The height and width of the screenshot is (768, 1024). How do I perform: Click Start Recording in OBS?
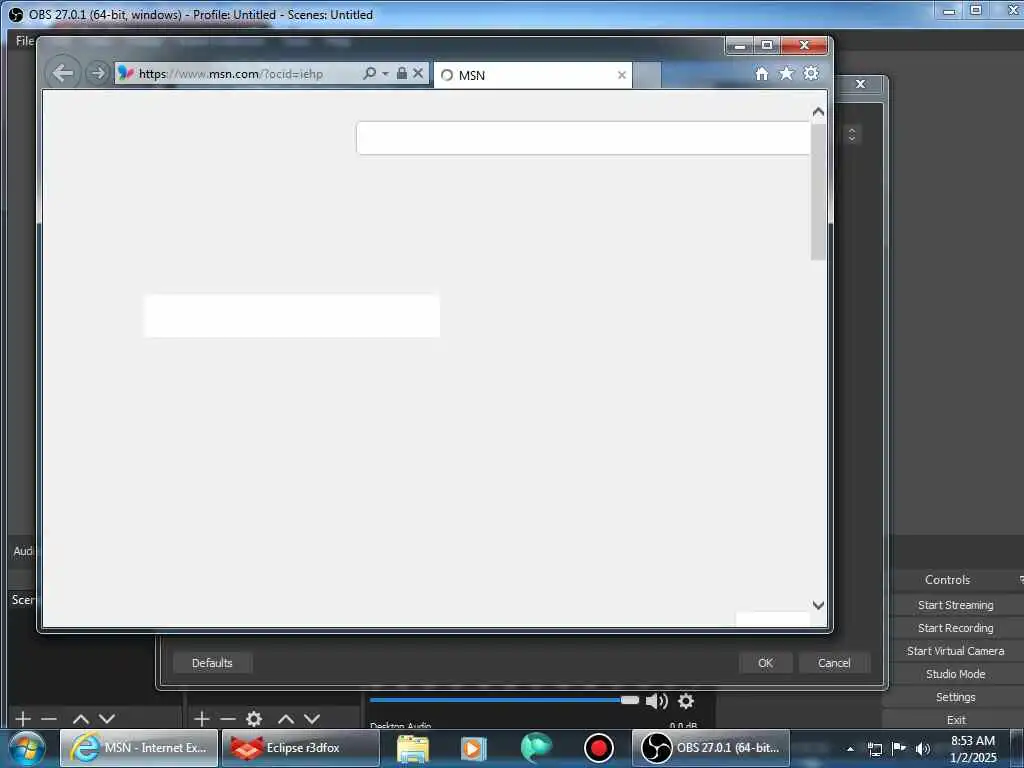[x=955, y=628]
